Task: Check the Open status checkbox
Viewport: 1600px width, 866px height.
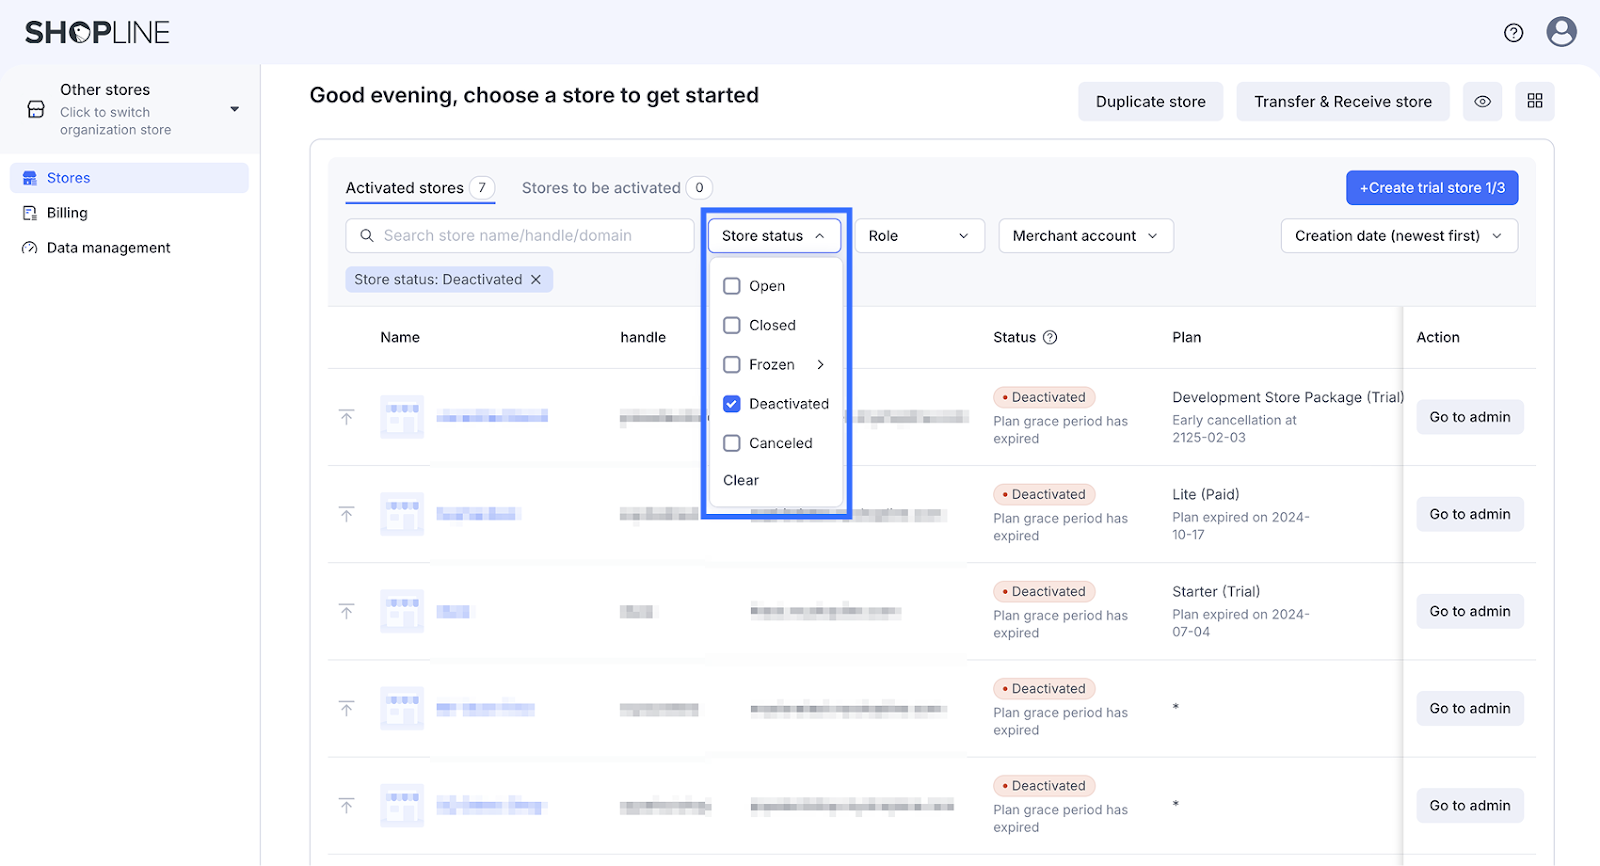Action: point(732,286)
